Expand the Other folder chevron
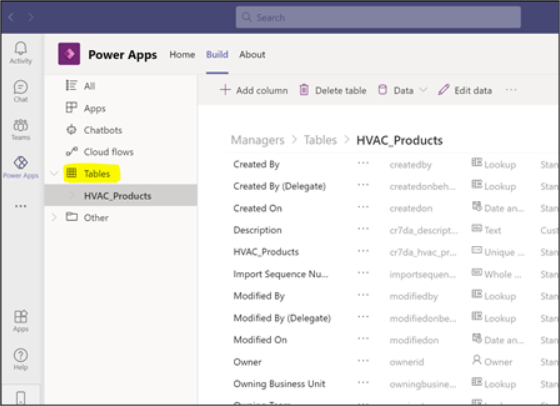560x406 pixels. (x=54, y=217)
